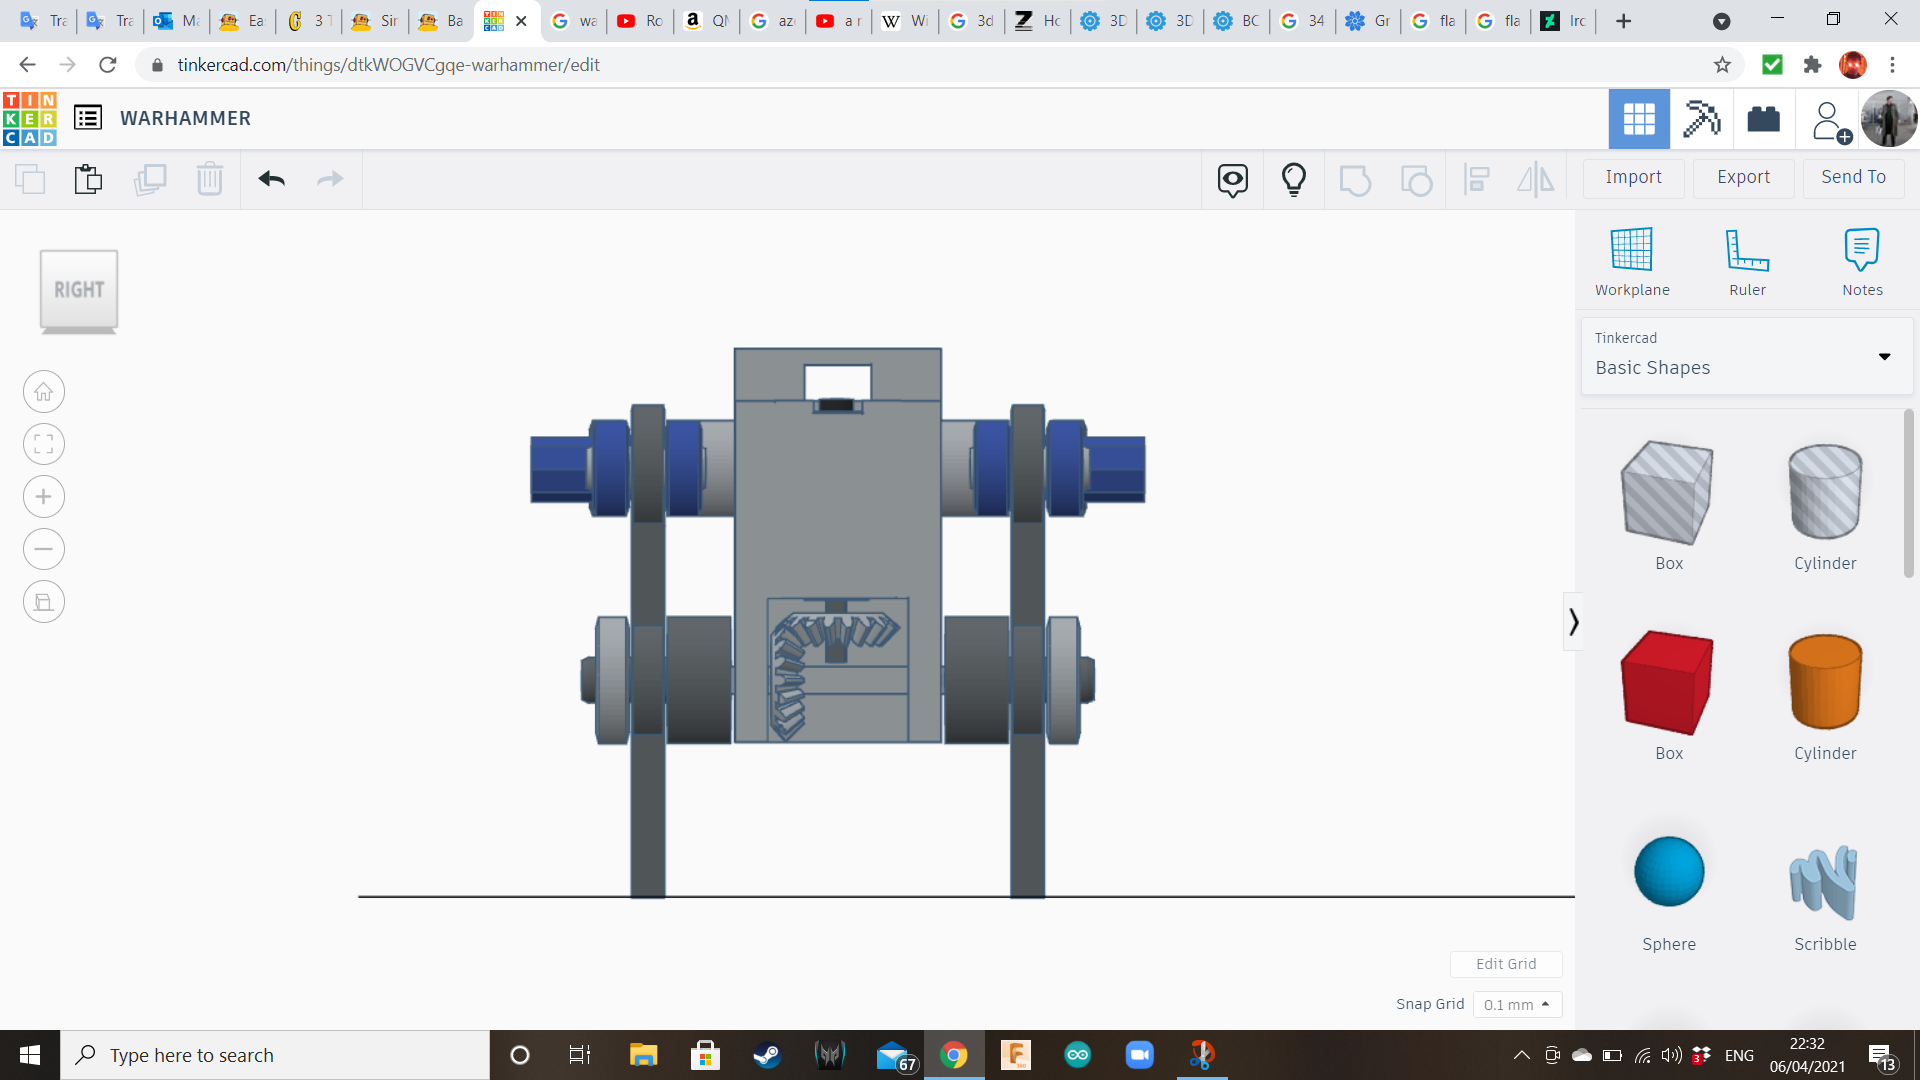Click the Home view button

pyautogui.click(x=44, y=392)
